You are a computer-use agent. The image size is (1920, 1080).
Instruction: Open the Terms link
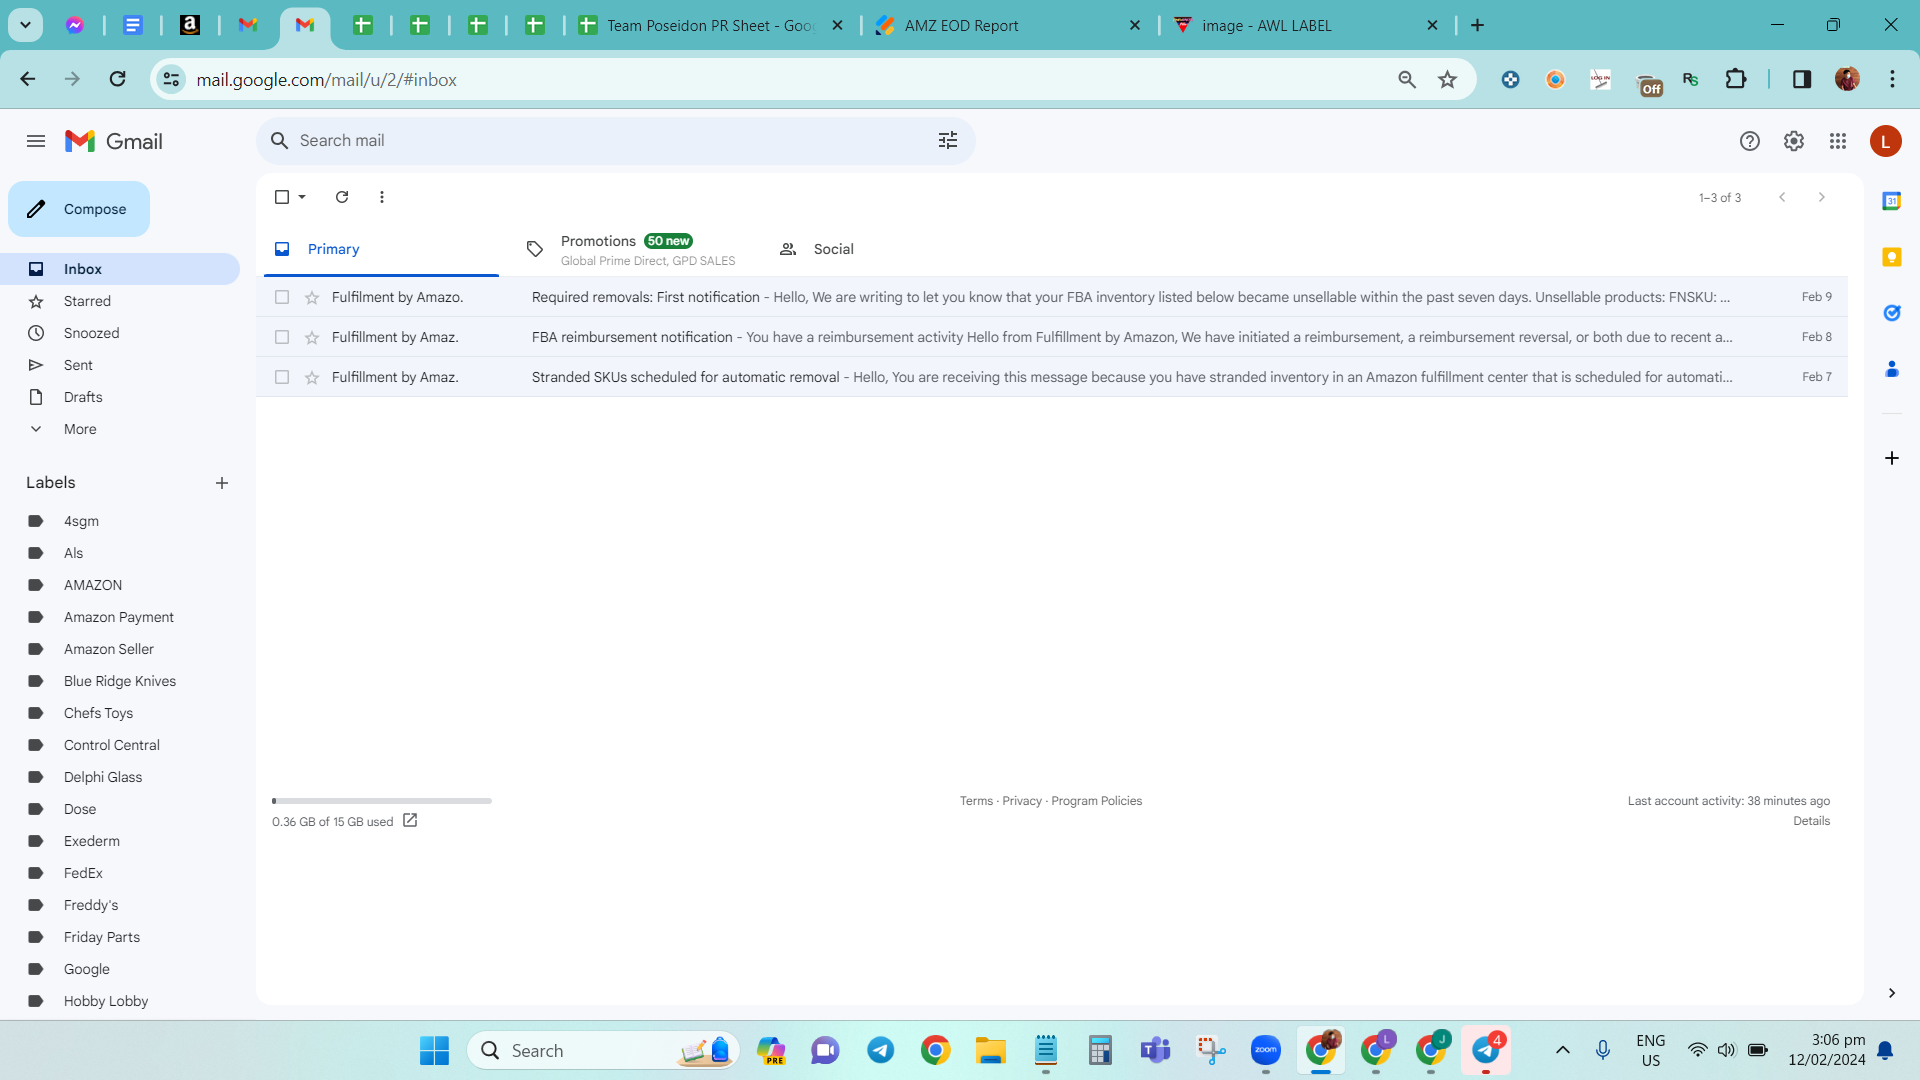pyautogui.click(x=976, y=801)
